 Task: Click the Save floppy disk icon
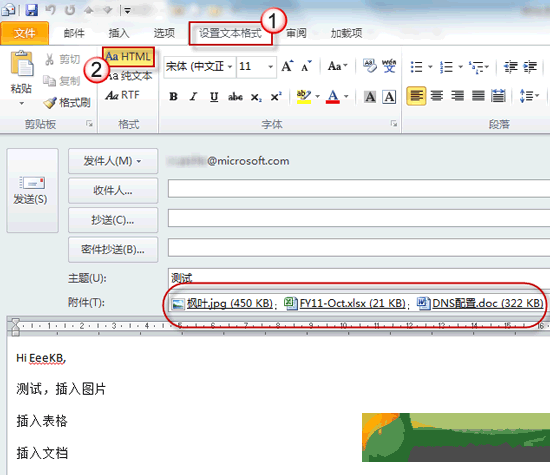32,9
